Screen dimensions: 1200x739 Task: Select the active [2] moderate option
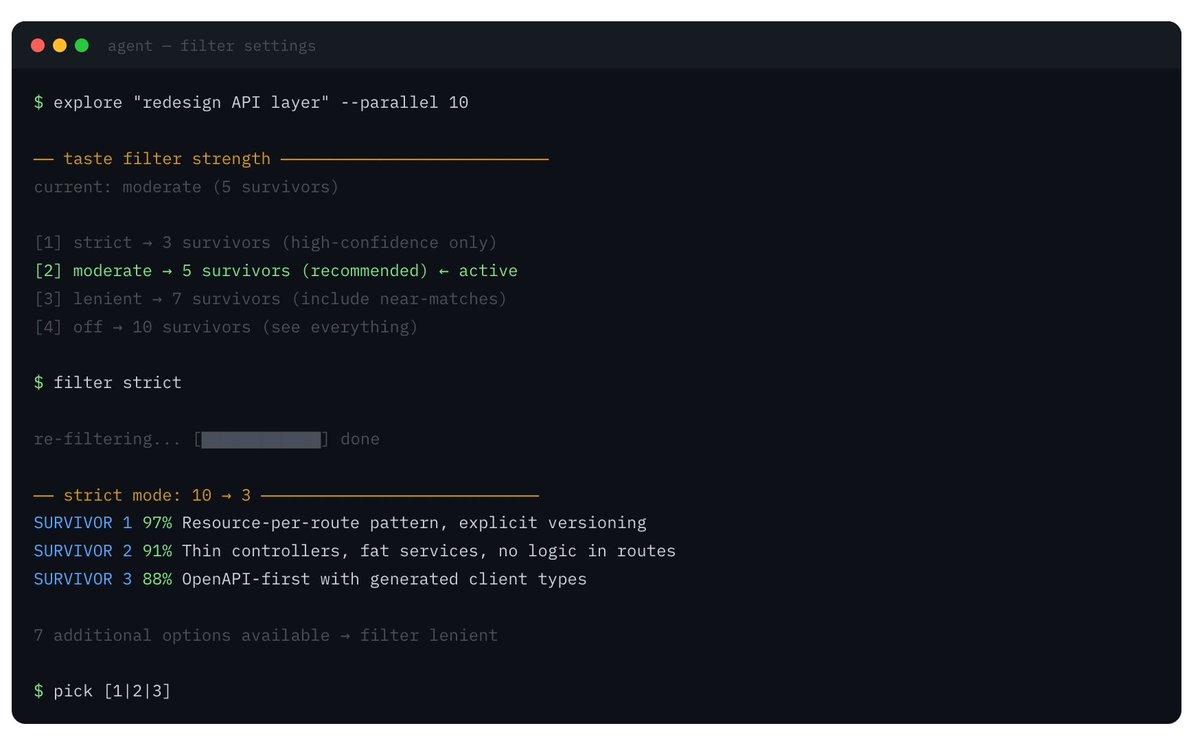(275, 271)
